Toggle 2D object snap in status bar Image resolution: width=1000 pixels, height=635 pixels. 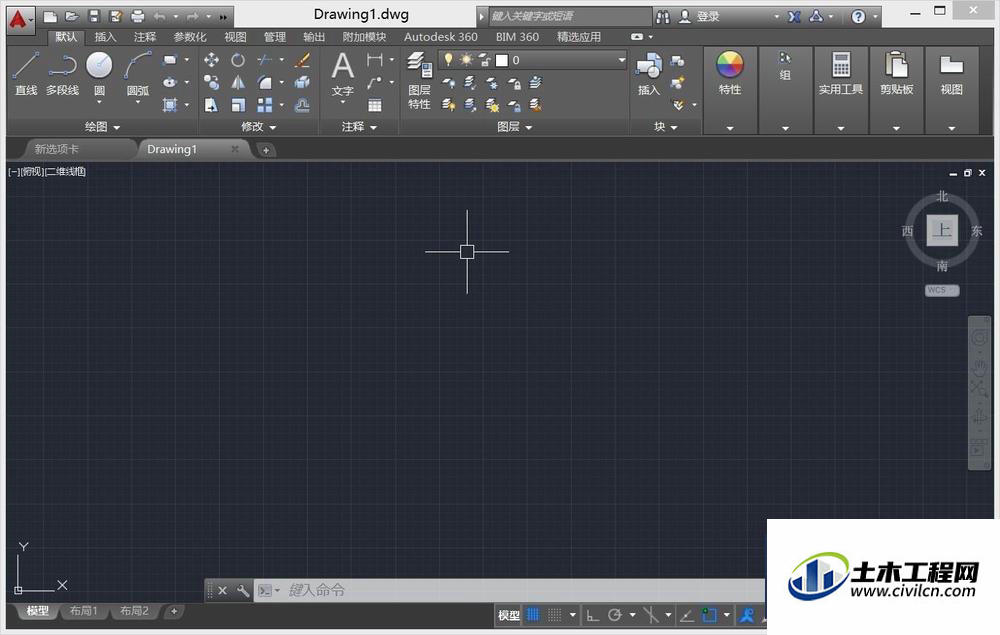[x=709, y=615]
